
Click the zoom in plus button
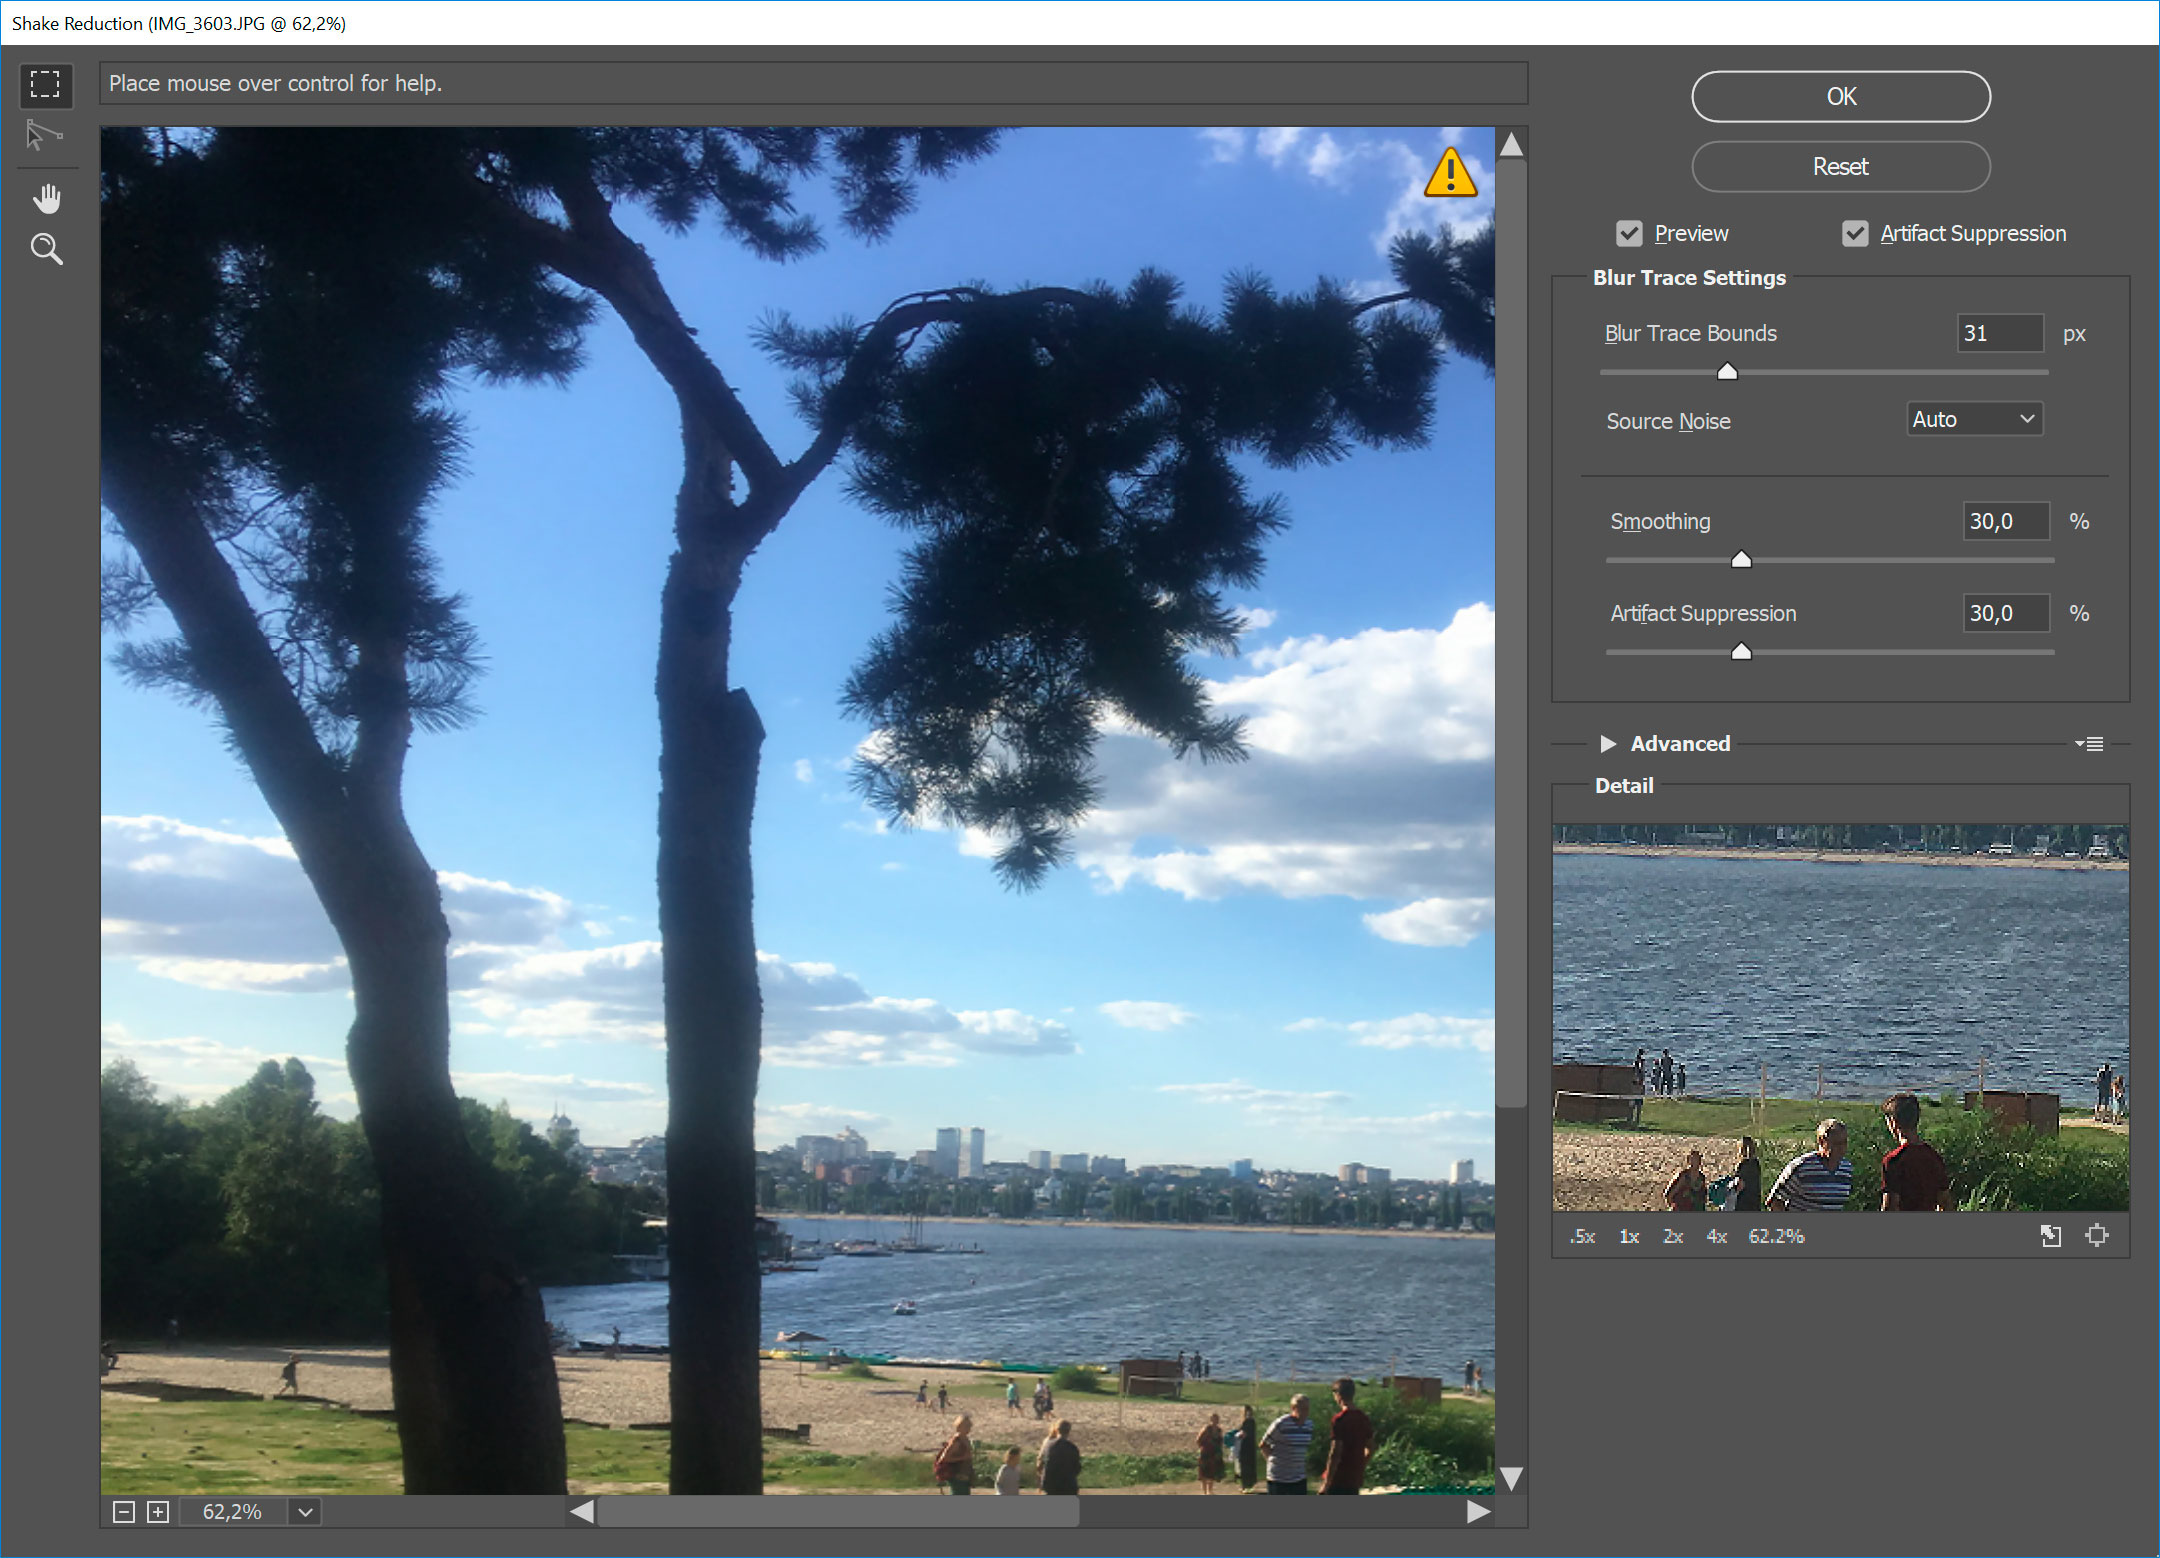tap(158, 1512)
